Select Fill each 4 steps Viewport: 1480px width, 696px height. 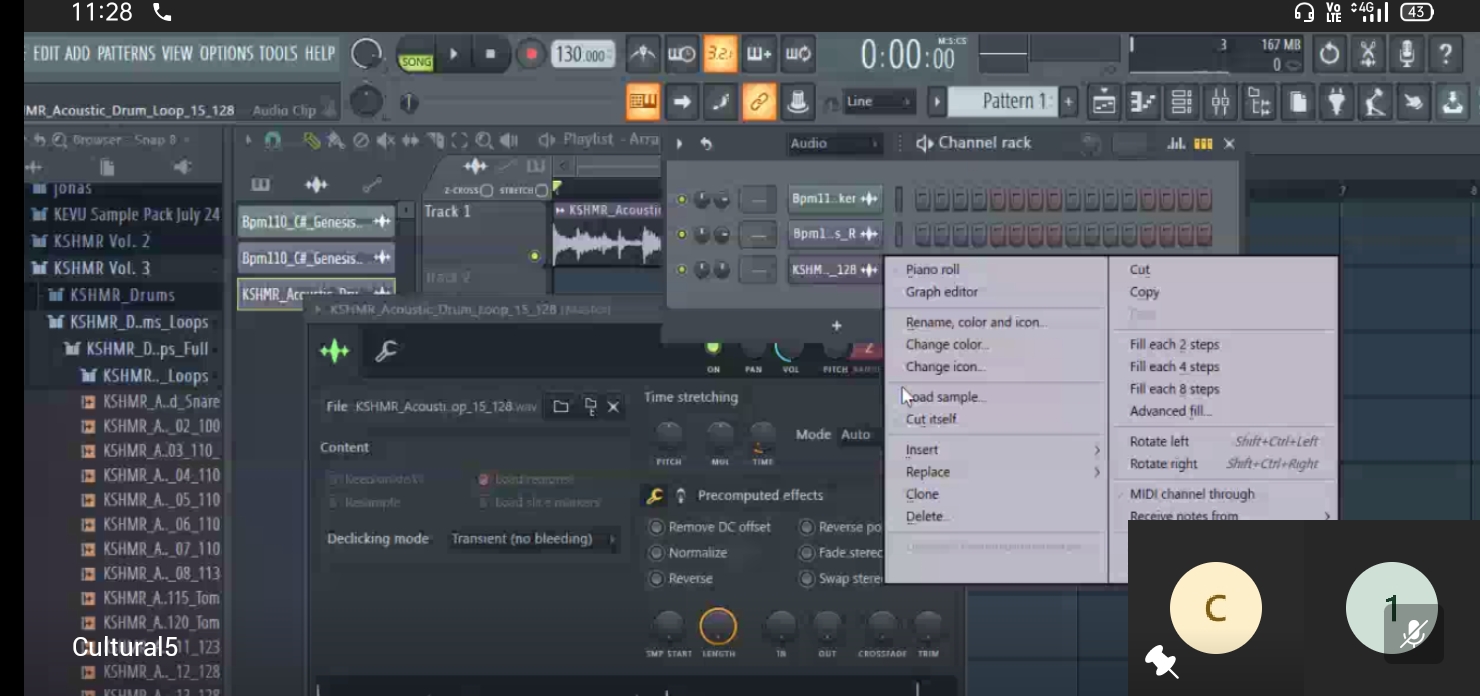pos(1174,367)
